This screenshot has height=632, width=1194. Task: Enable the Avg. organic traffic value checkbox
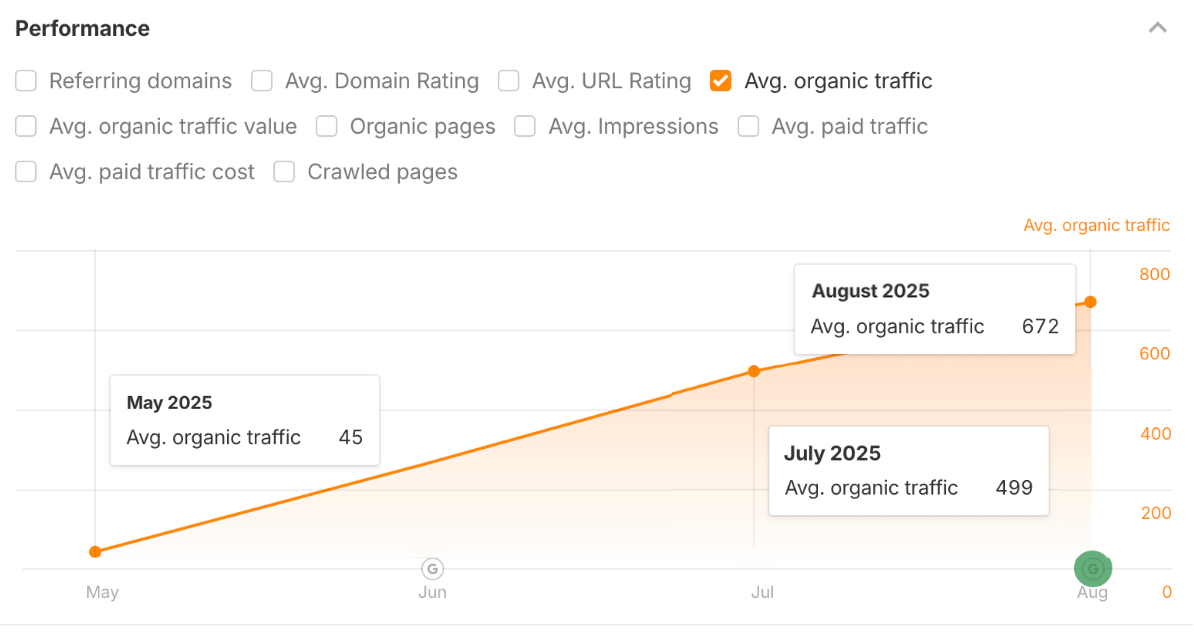click(x=25, y=126)
